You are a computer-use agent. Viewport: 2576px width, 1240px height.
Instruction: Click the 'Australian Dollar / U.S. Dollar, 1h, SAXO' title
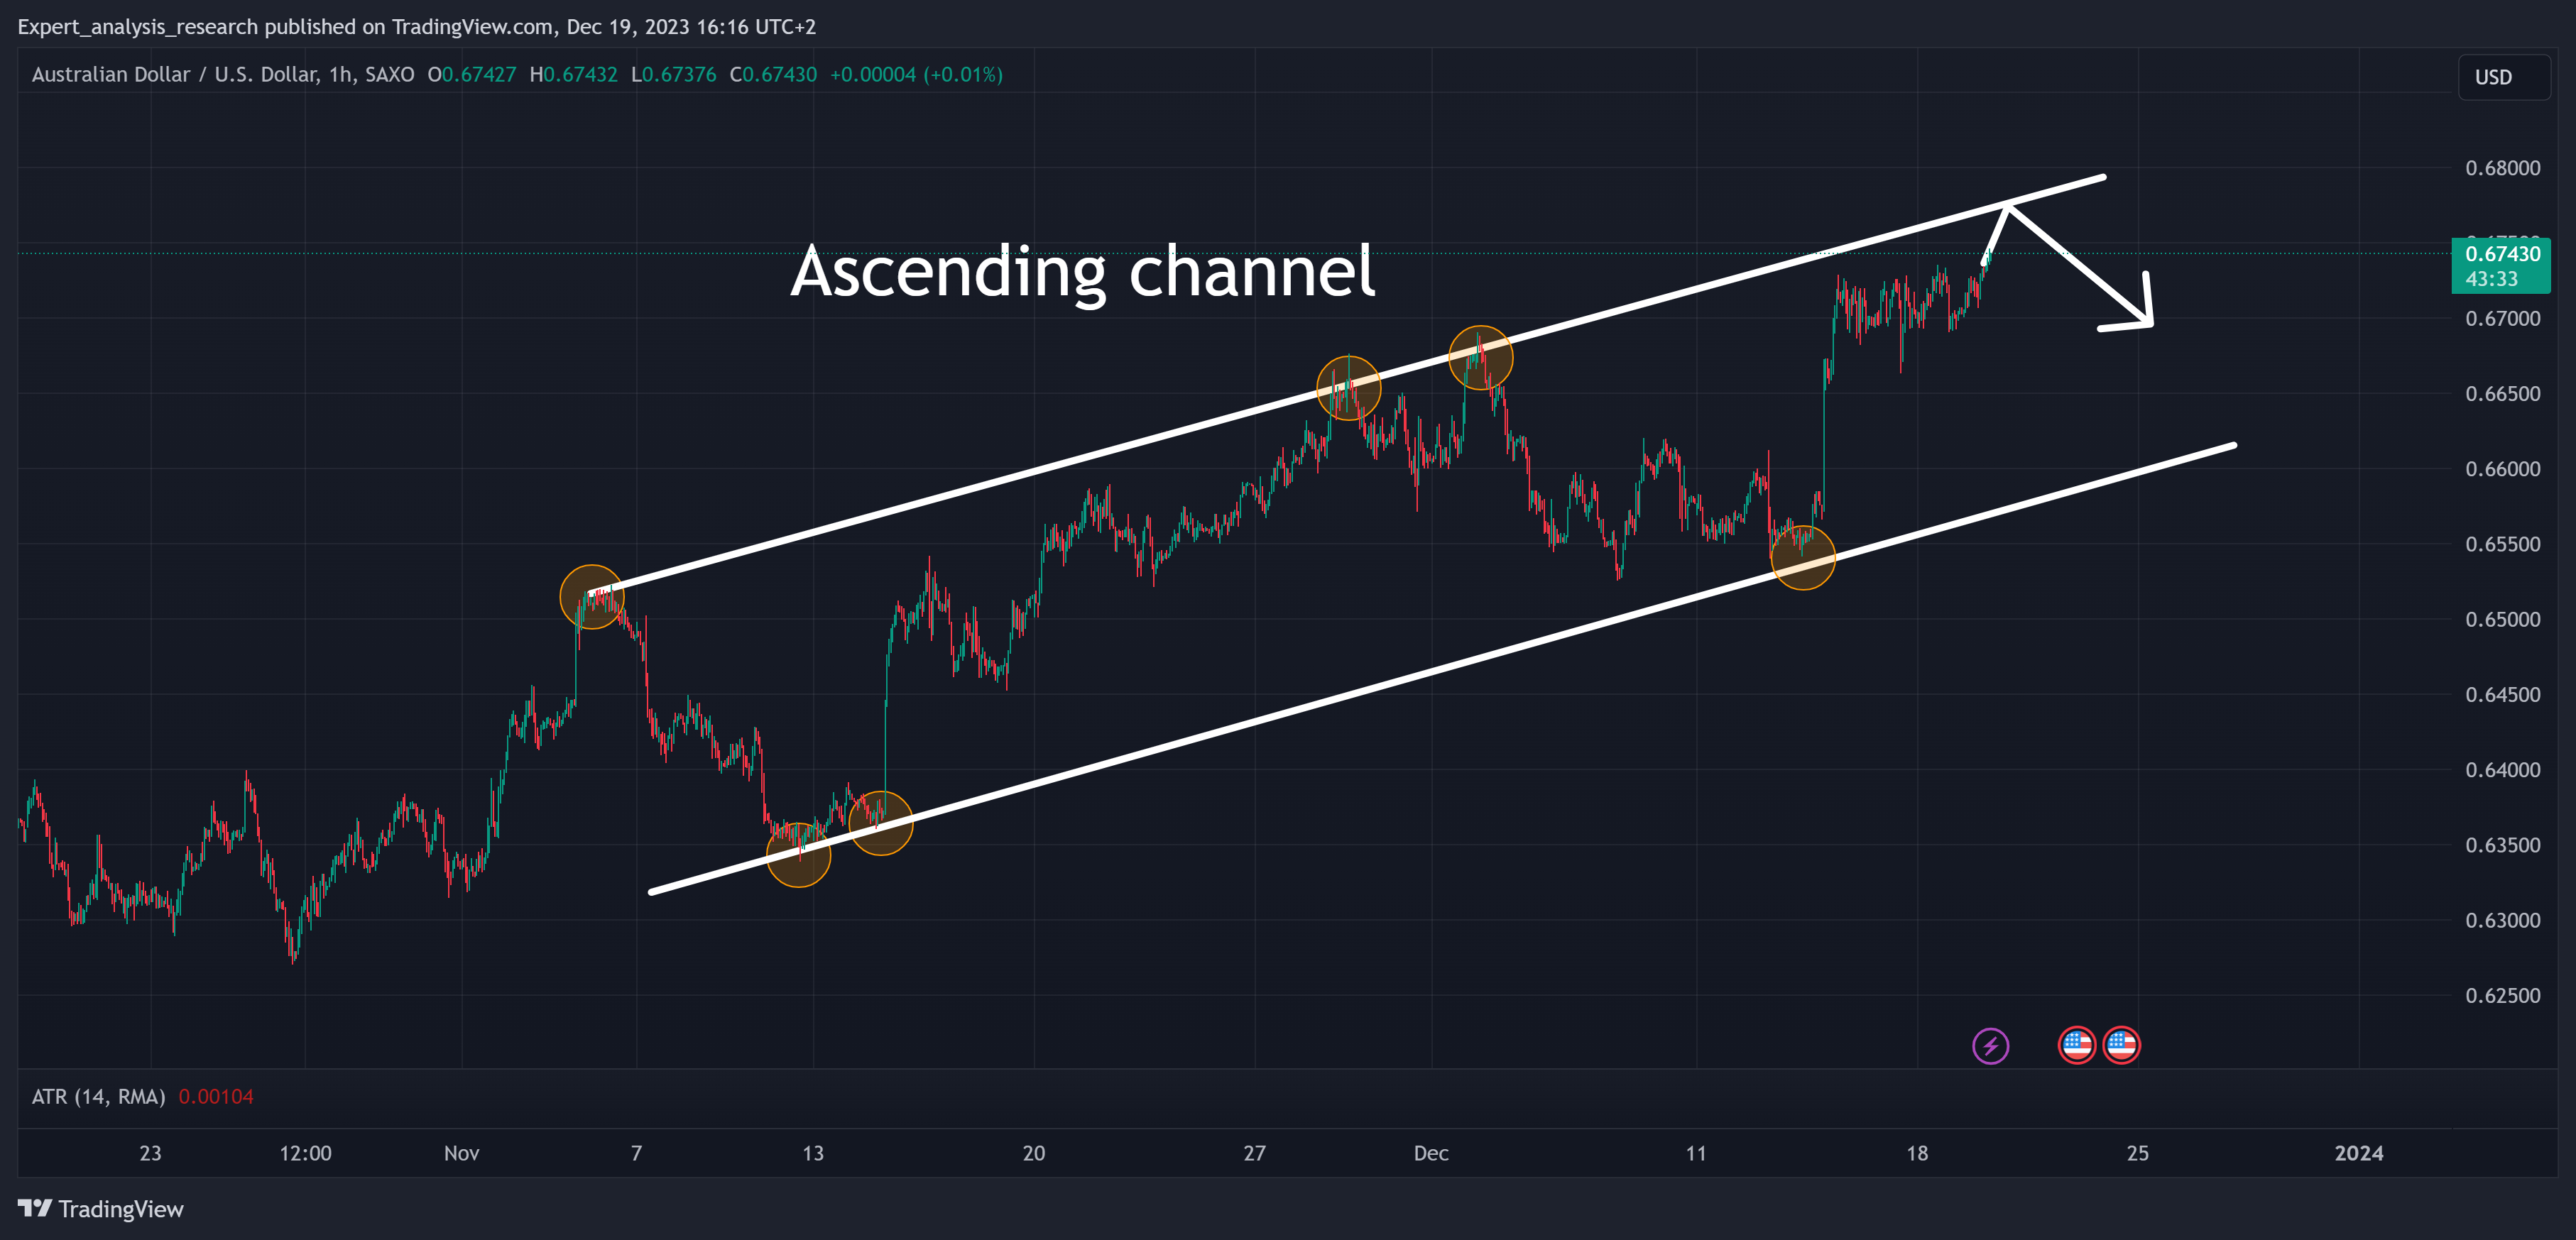pos(223,74)
